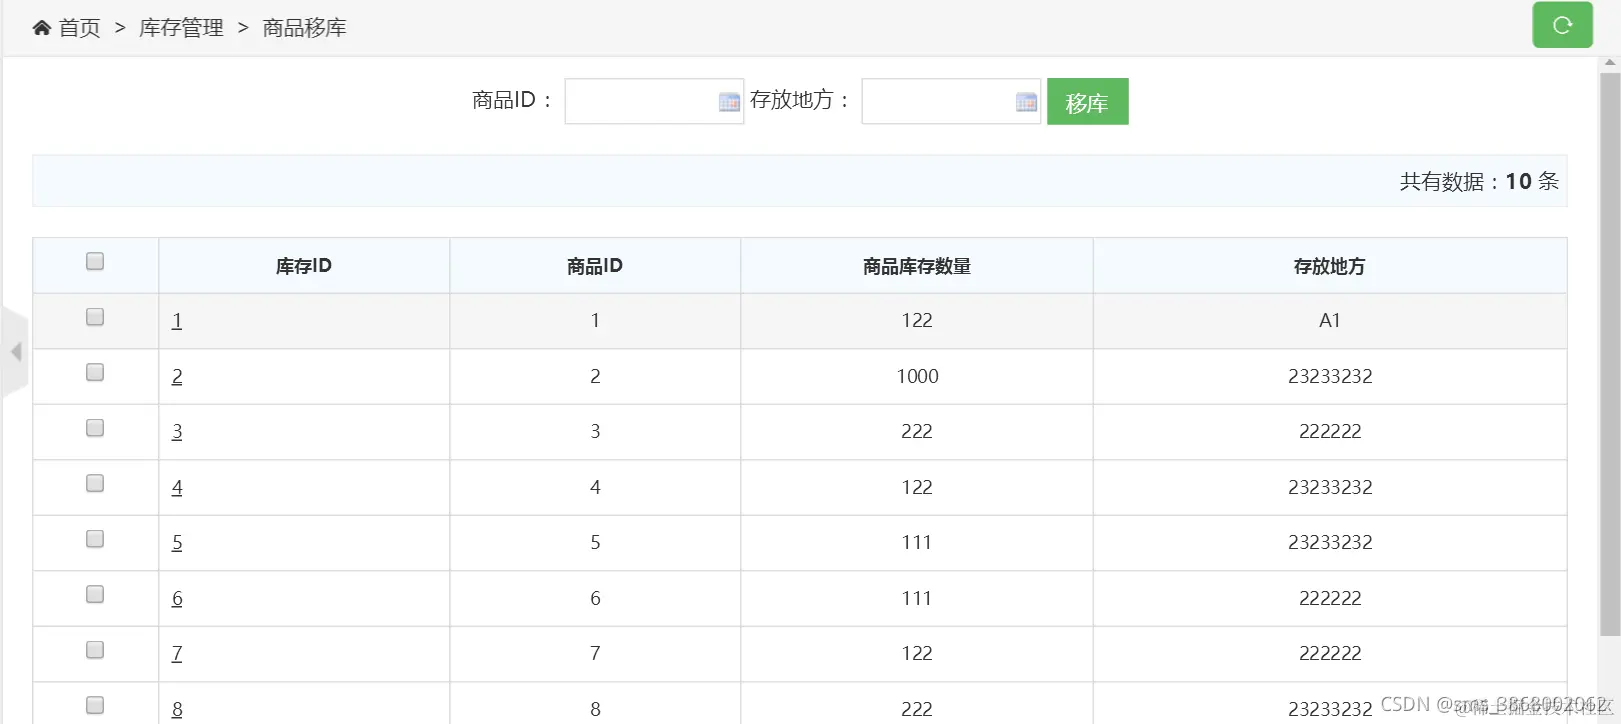The width and height of the screenshot is (1621, 724).
Task: Open 库存ID link 8
Action: (177, 710)
